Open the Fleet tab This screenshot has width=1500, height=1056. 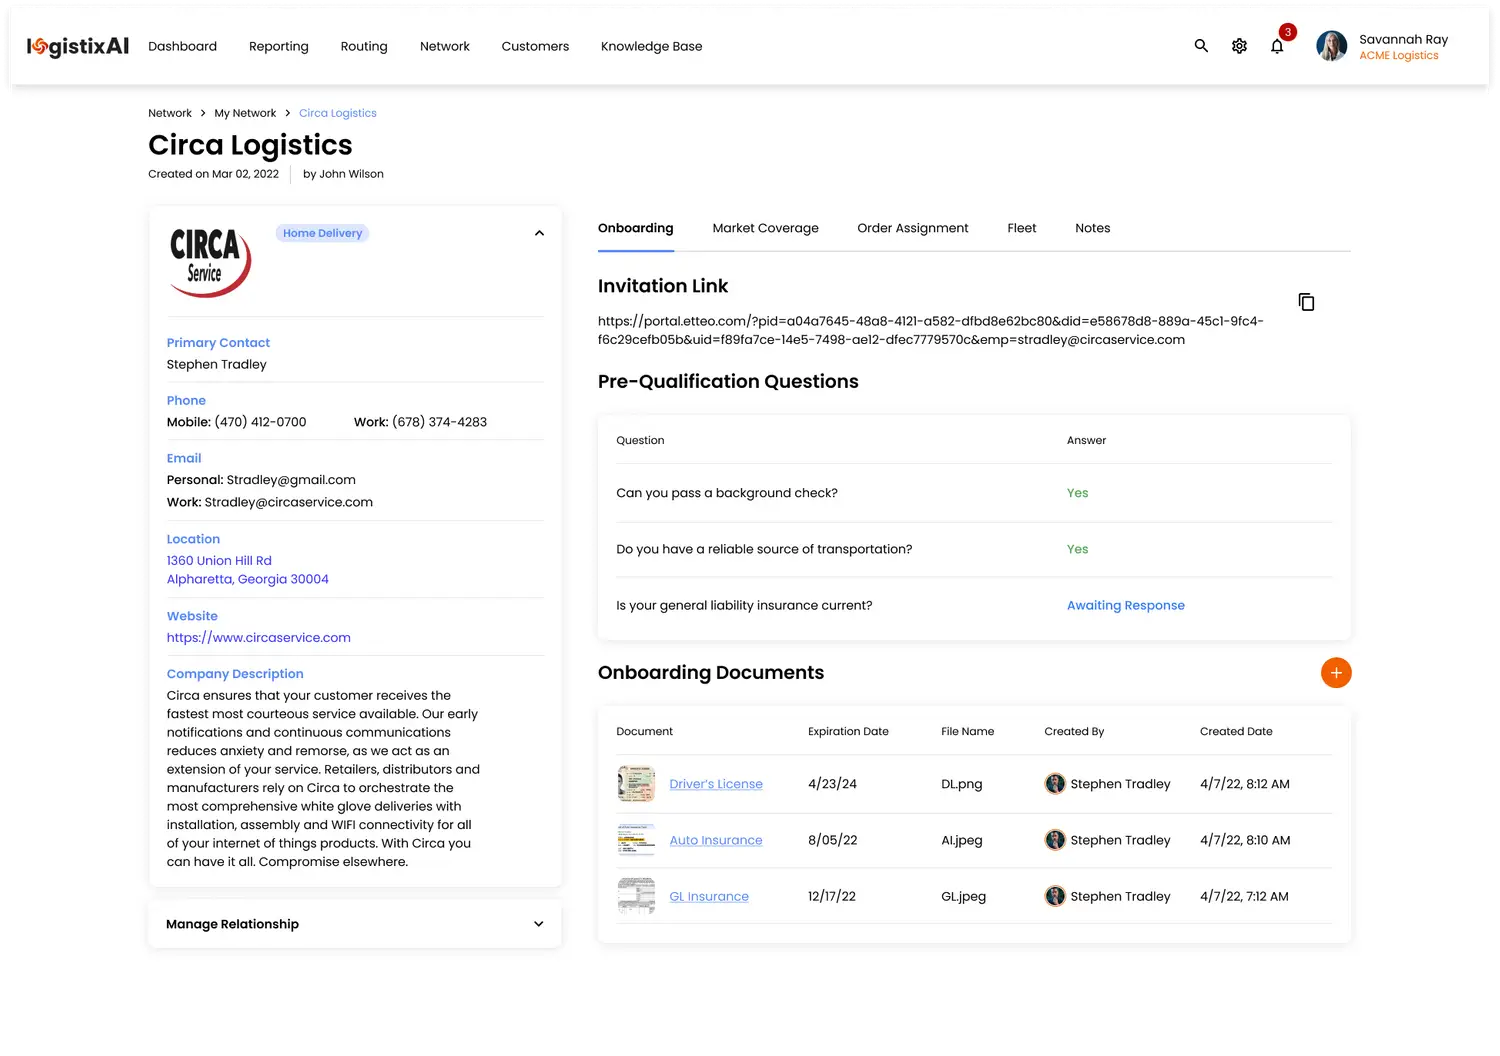coord(1021,228)
